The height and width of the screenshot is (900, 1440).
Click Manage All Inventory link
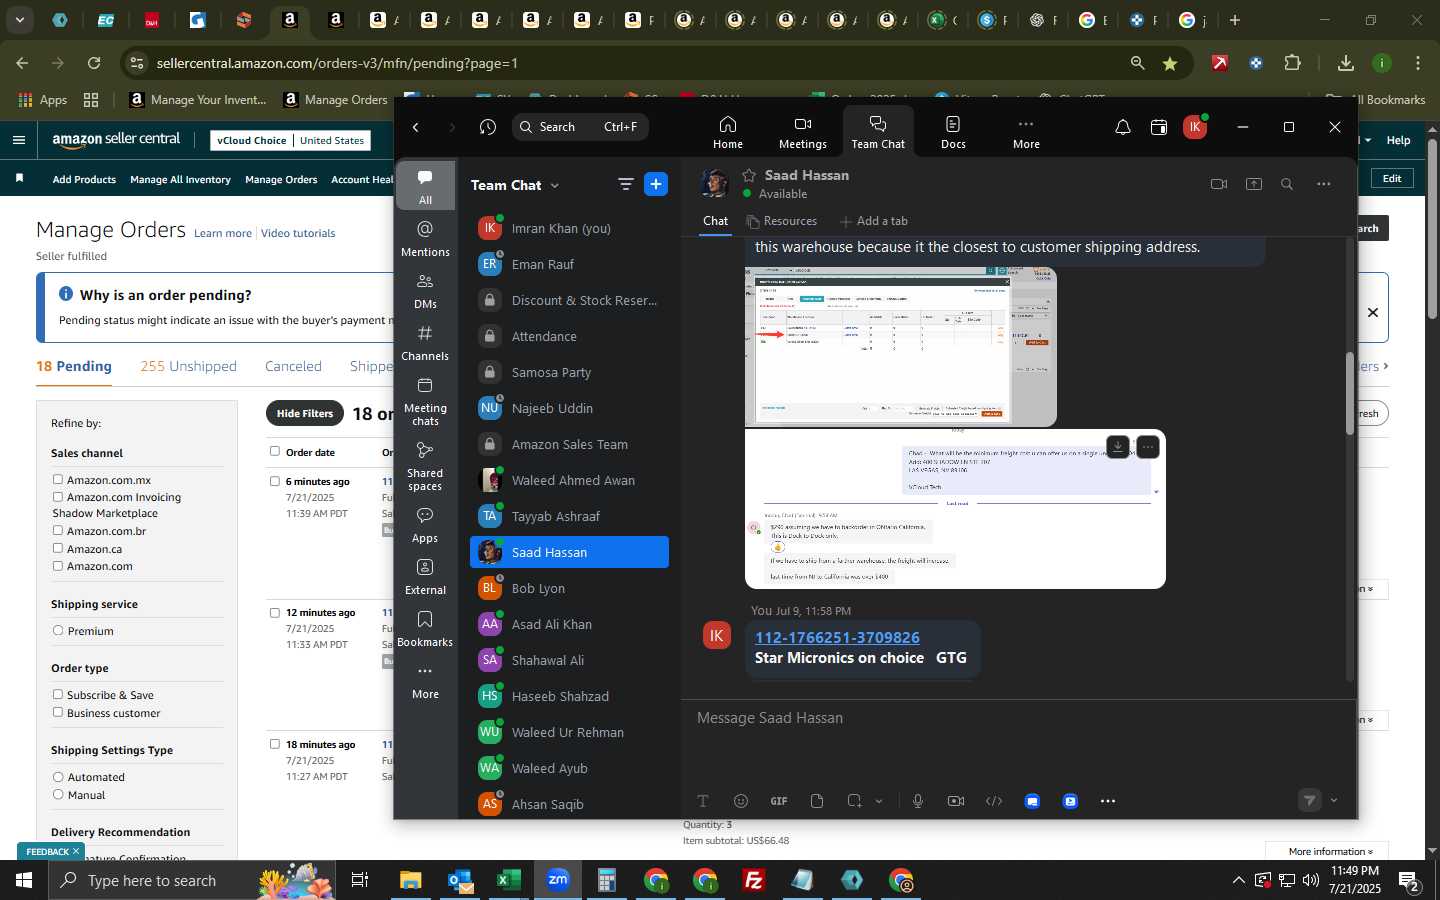(180, 179)
